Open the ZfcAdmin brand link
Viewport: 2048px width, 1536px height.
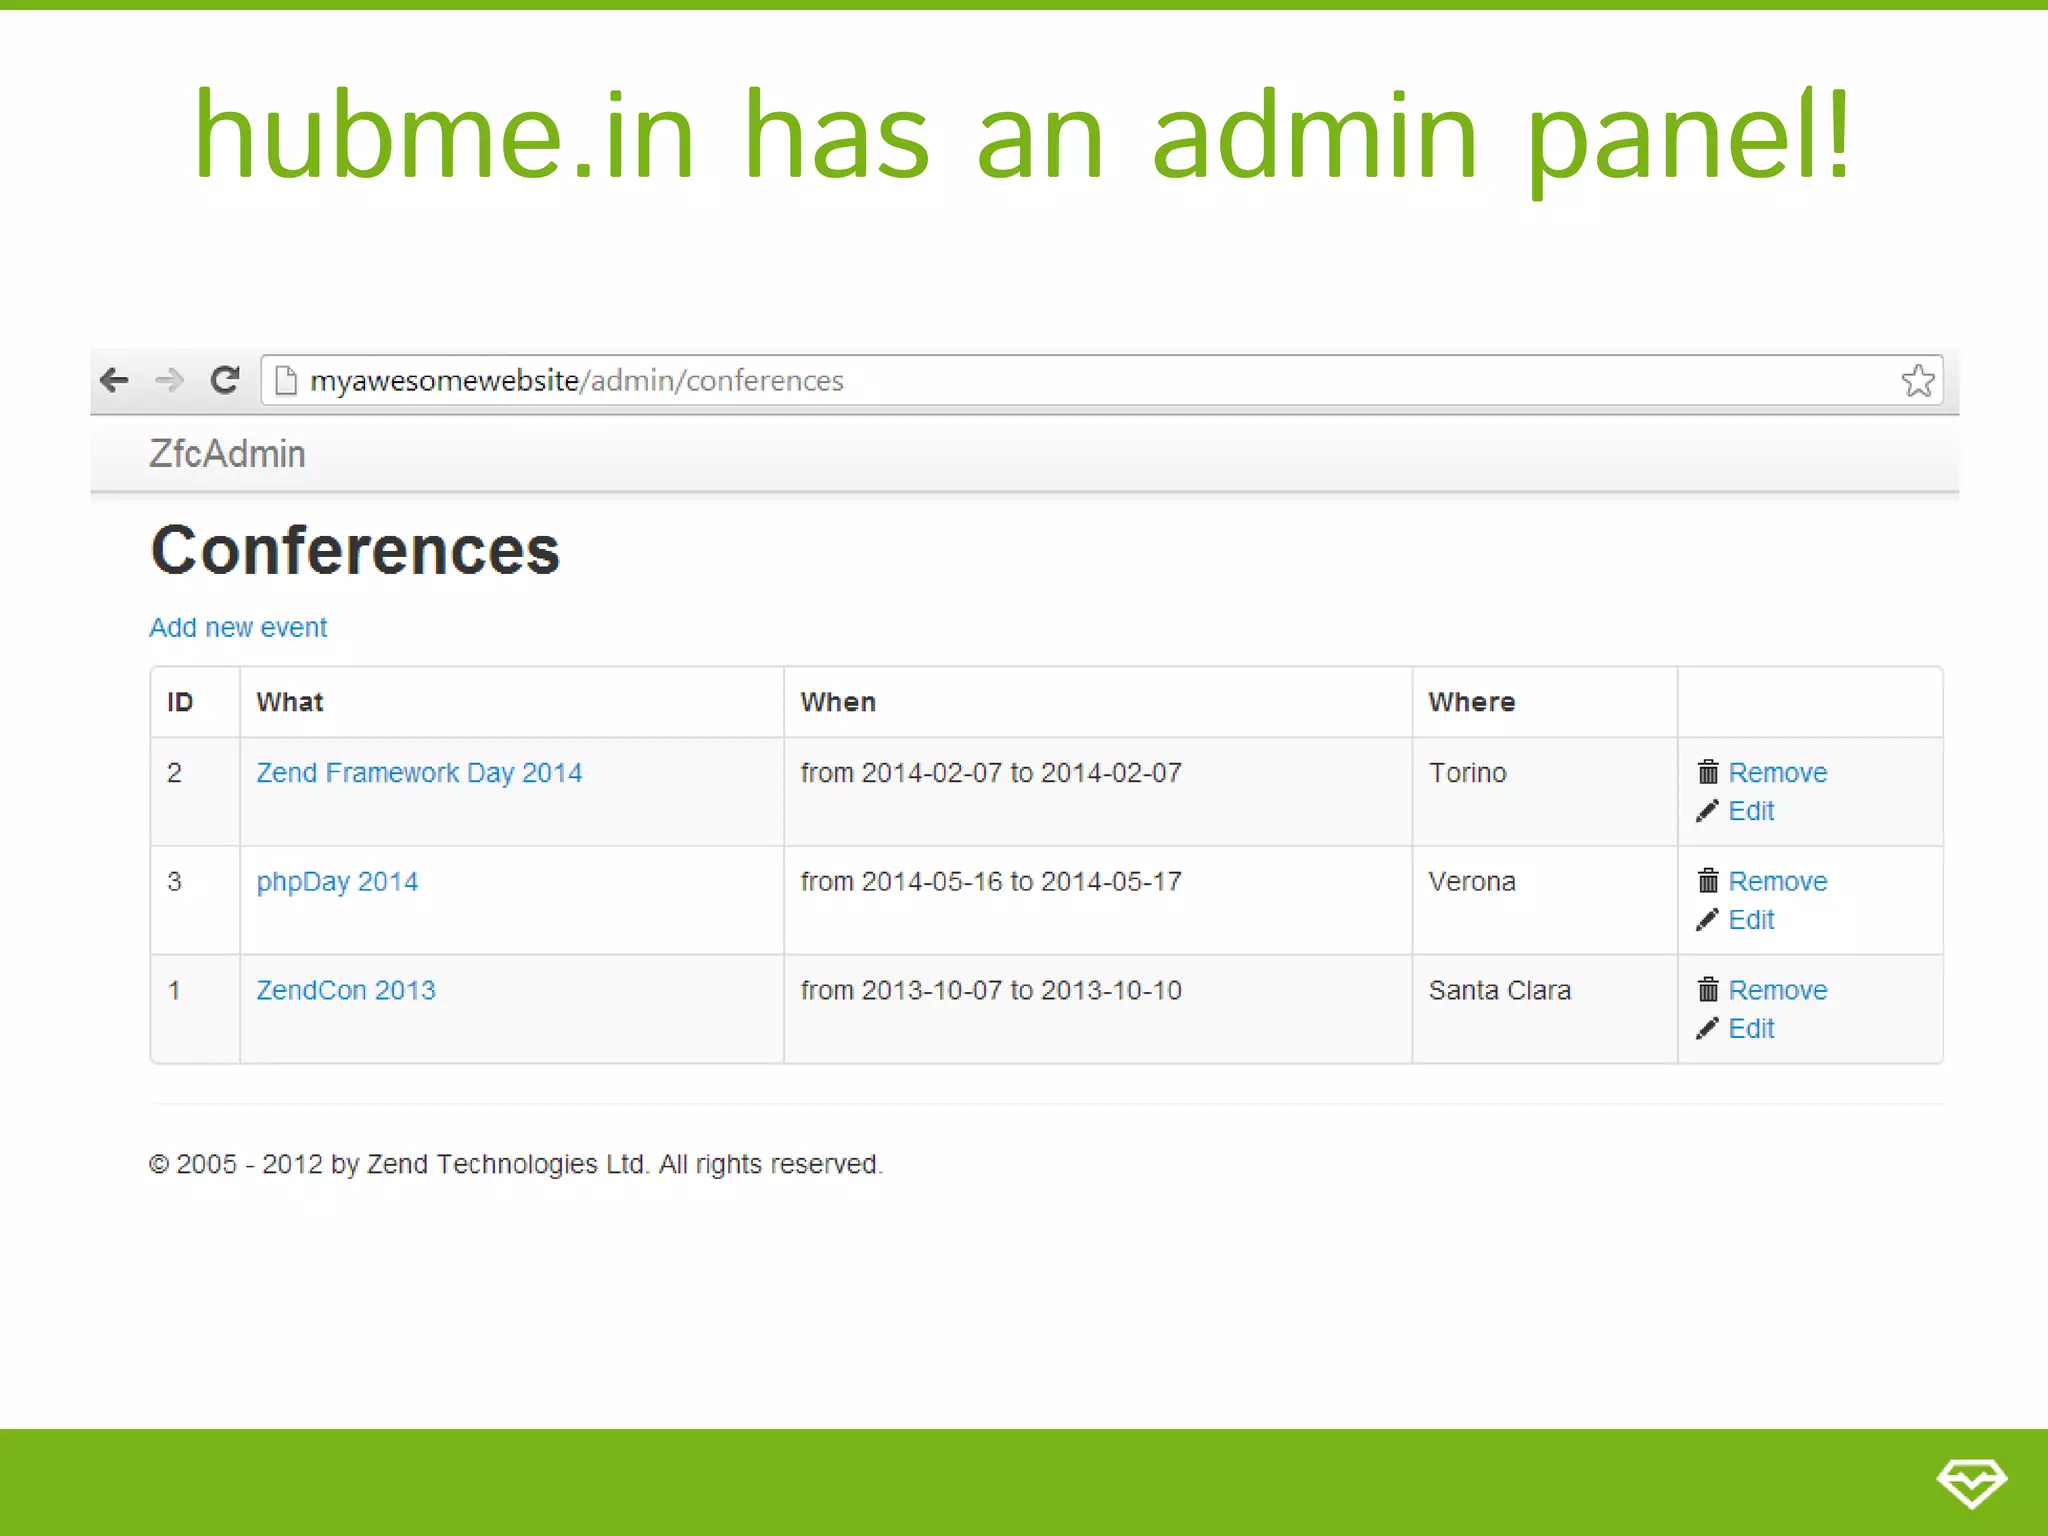(227, 454)
